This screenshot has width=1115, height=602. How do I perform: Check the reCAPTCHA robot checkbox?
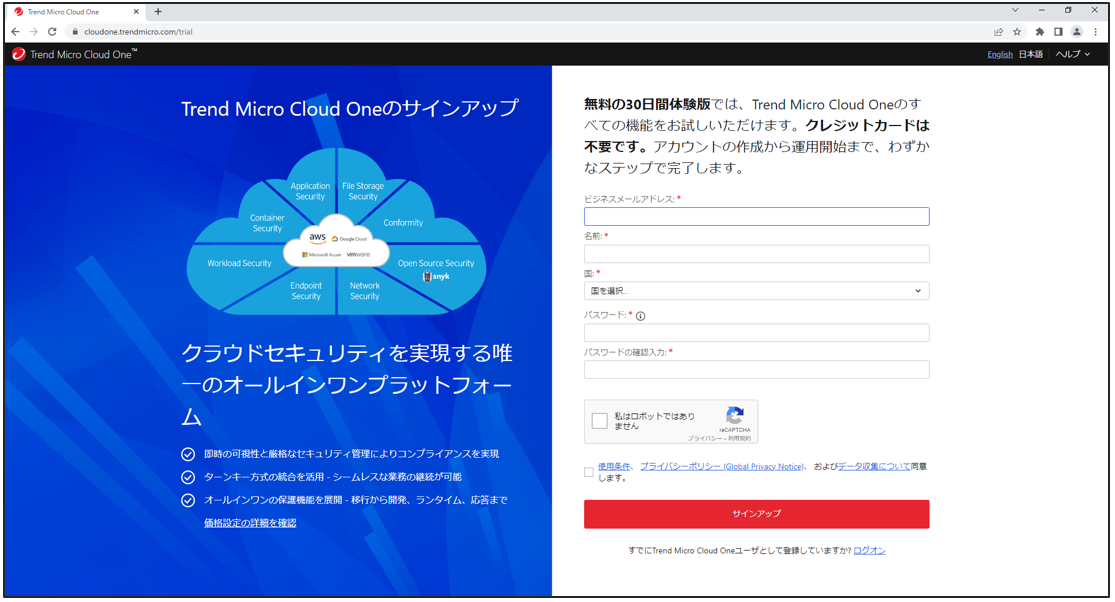[599, 421]
